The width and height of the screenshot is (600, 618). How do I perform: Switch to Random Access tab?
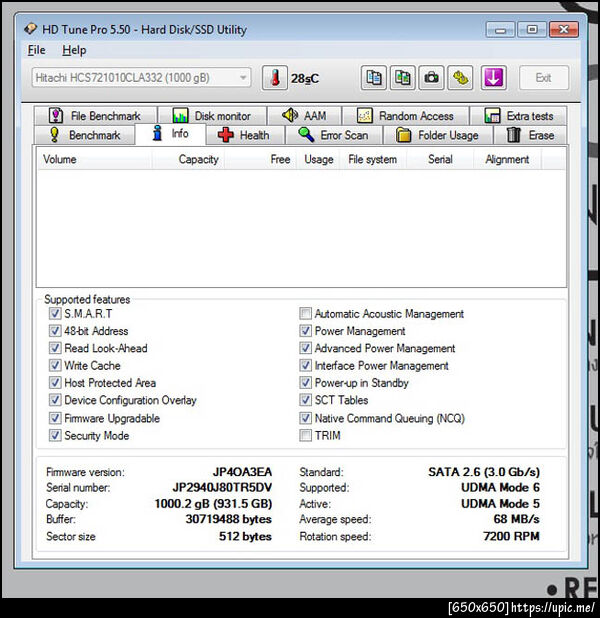406,116
